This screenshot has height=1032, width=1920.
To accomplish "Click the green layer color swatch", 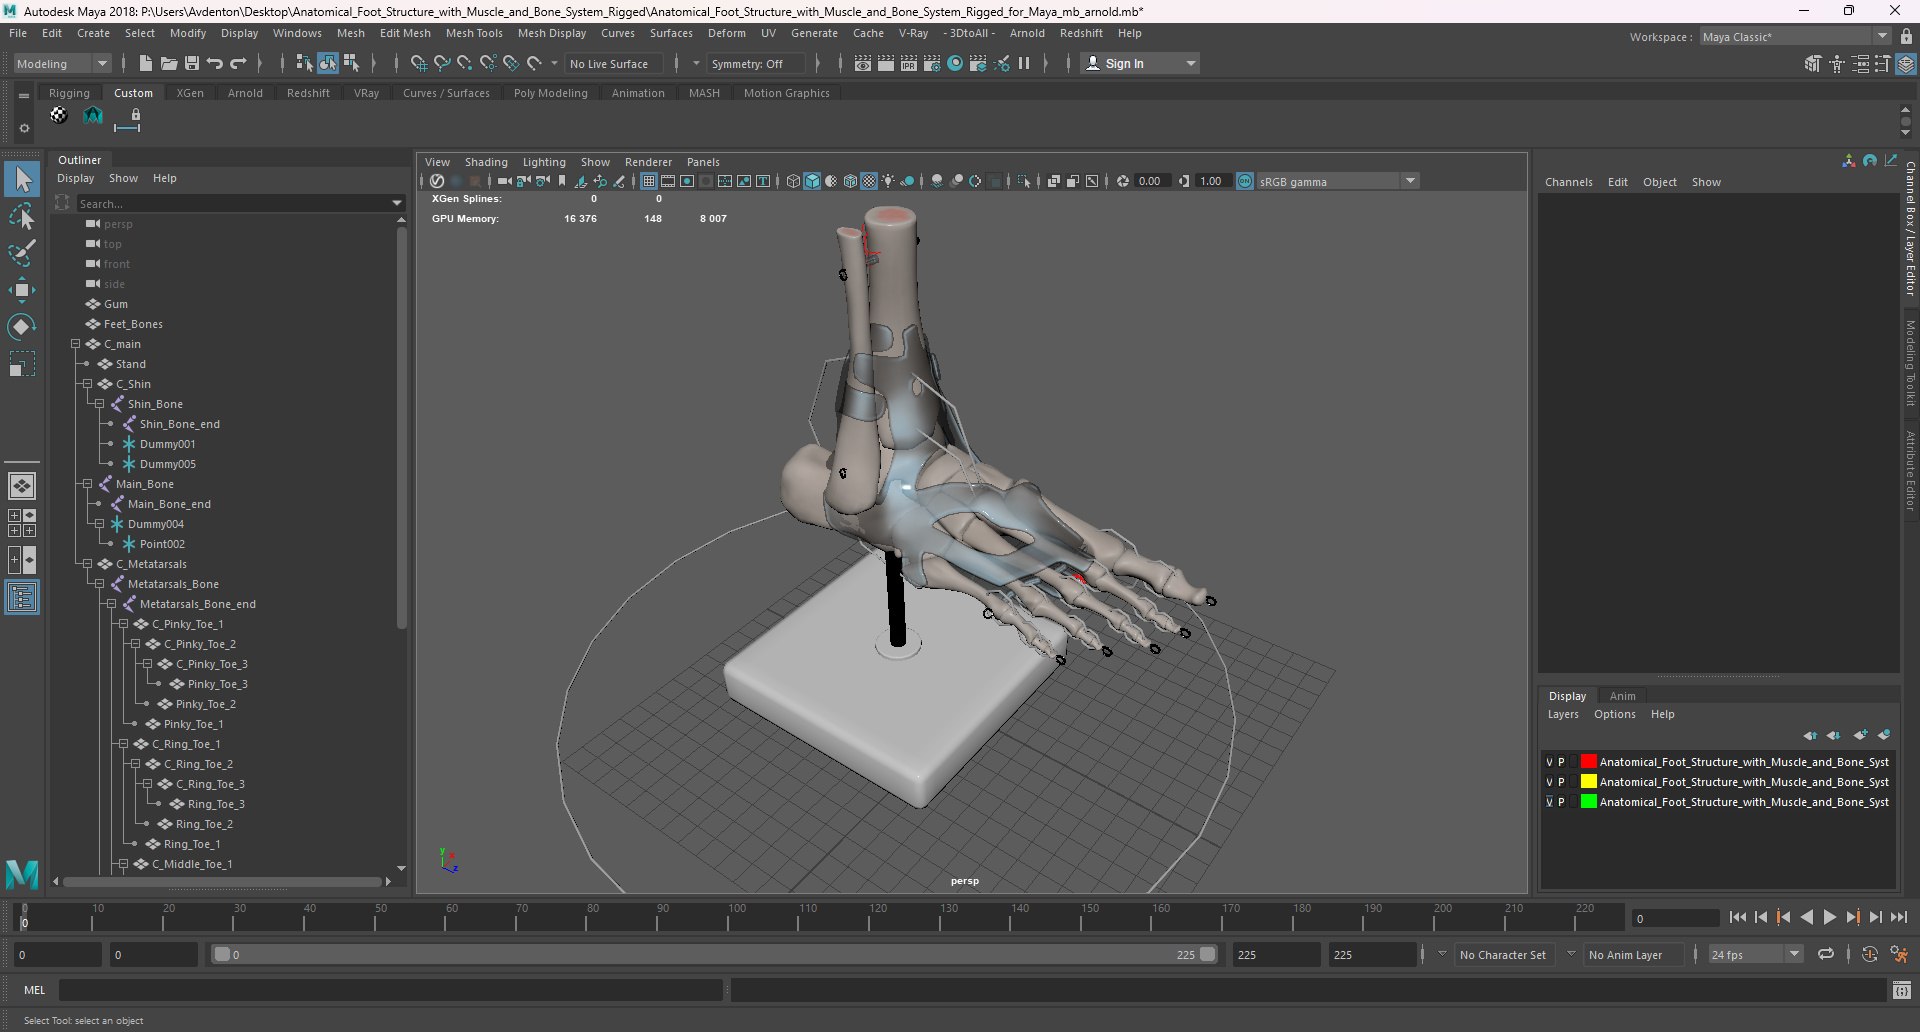I will [1588, 802].
